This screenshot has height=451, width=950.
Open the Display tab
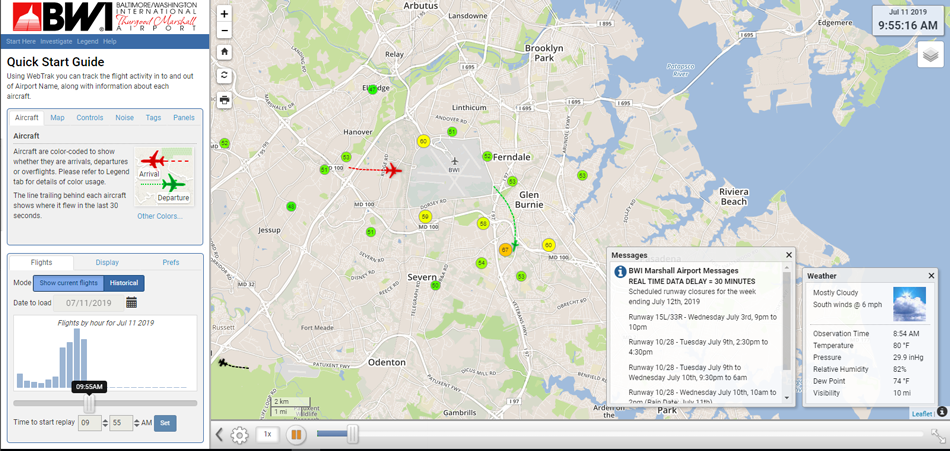106,262
